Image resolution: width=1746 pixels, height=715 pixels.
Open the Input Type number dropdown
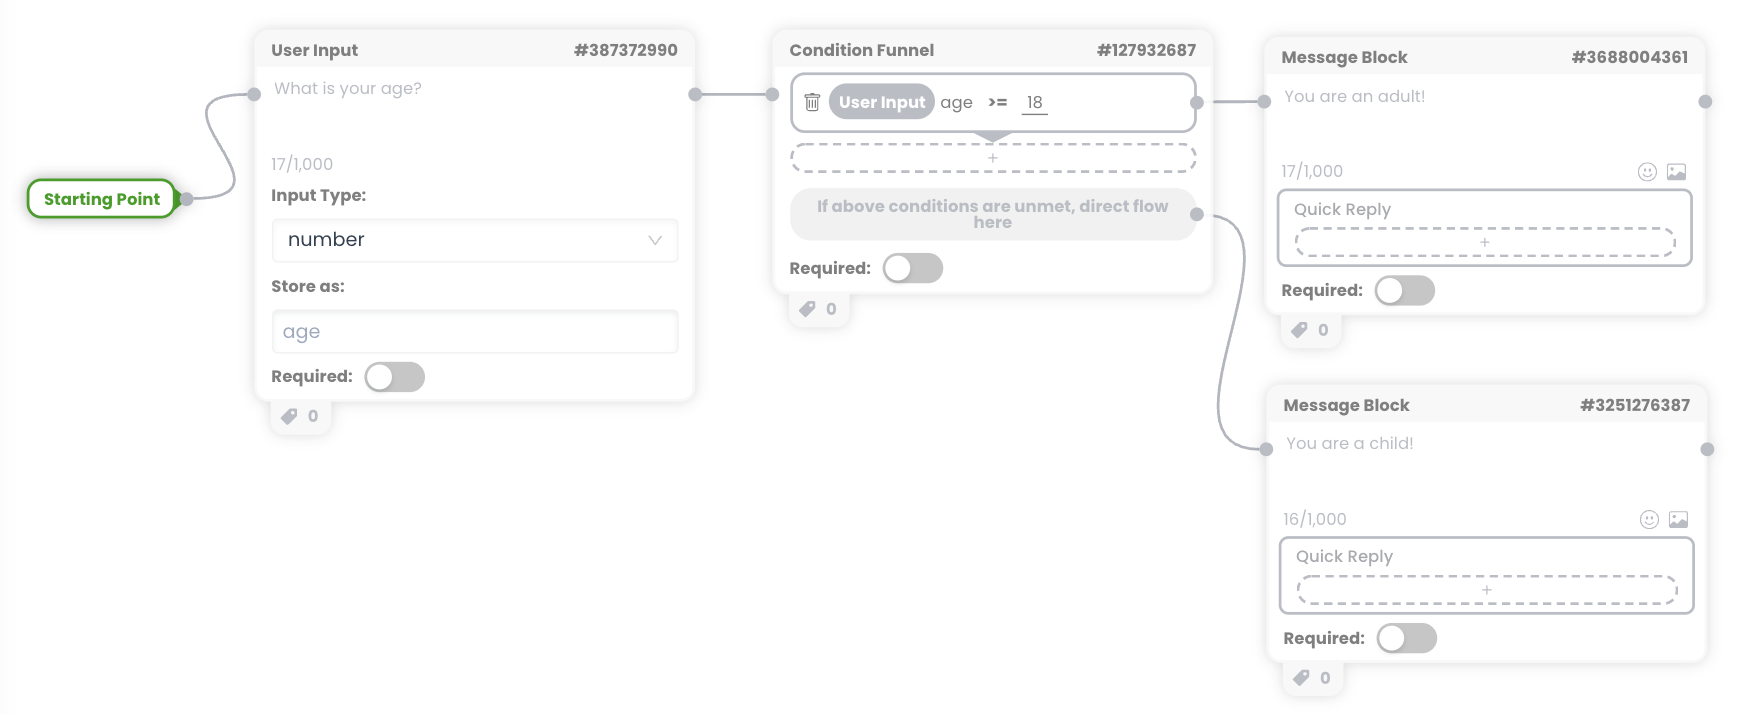pos(475,240)
